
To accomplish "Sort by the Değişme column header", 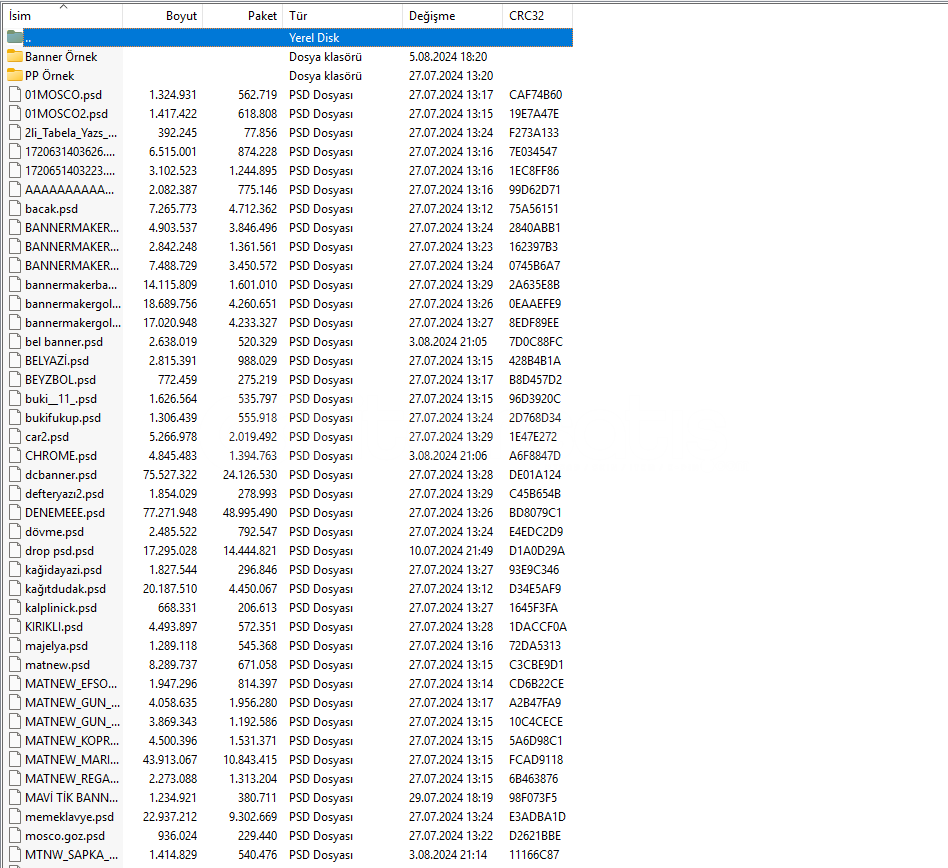I will tap(452, 16).
